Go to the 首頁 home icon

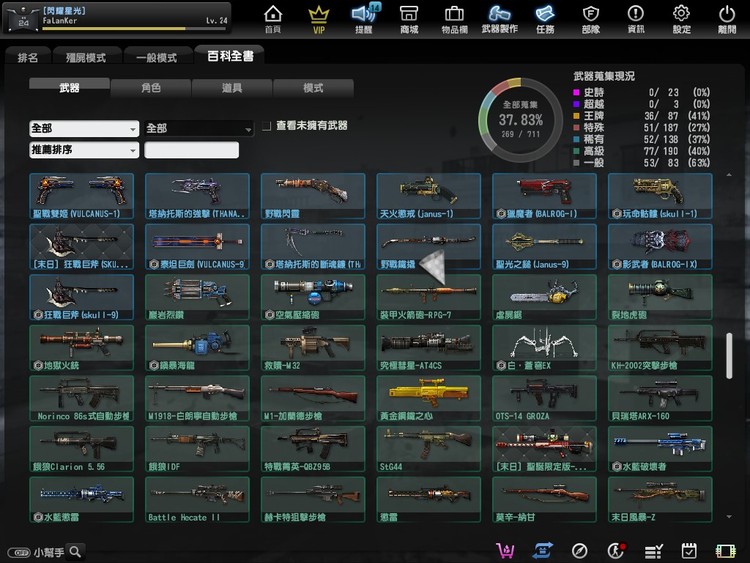[x=273, y=19]
